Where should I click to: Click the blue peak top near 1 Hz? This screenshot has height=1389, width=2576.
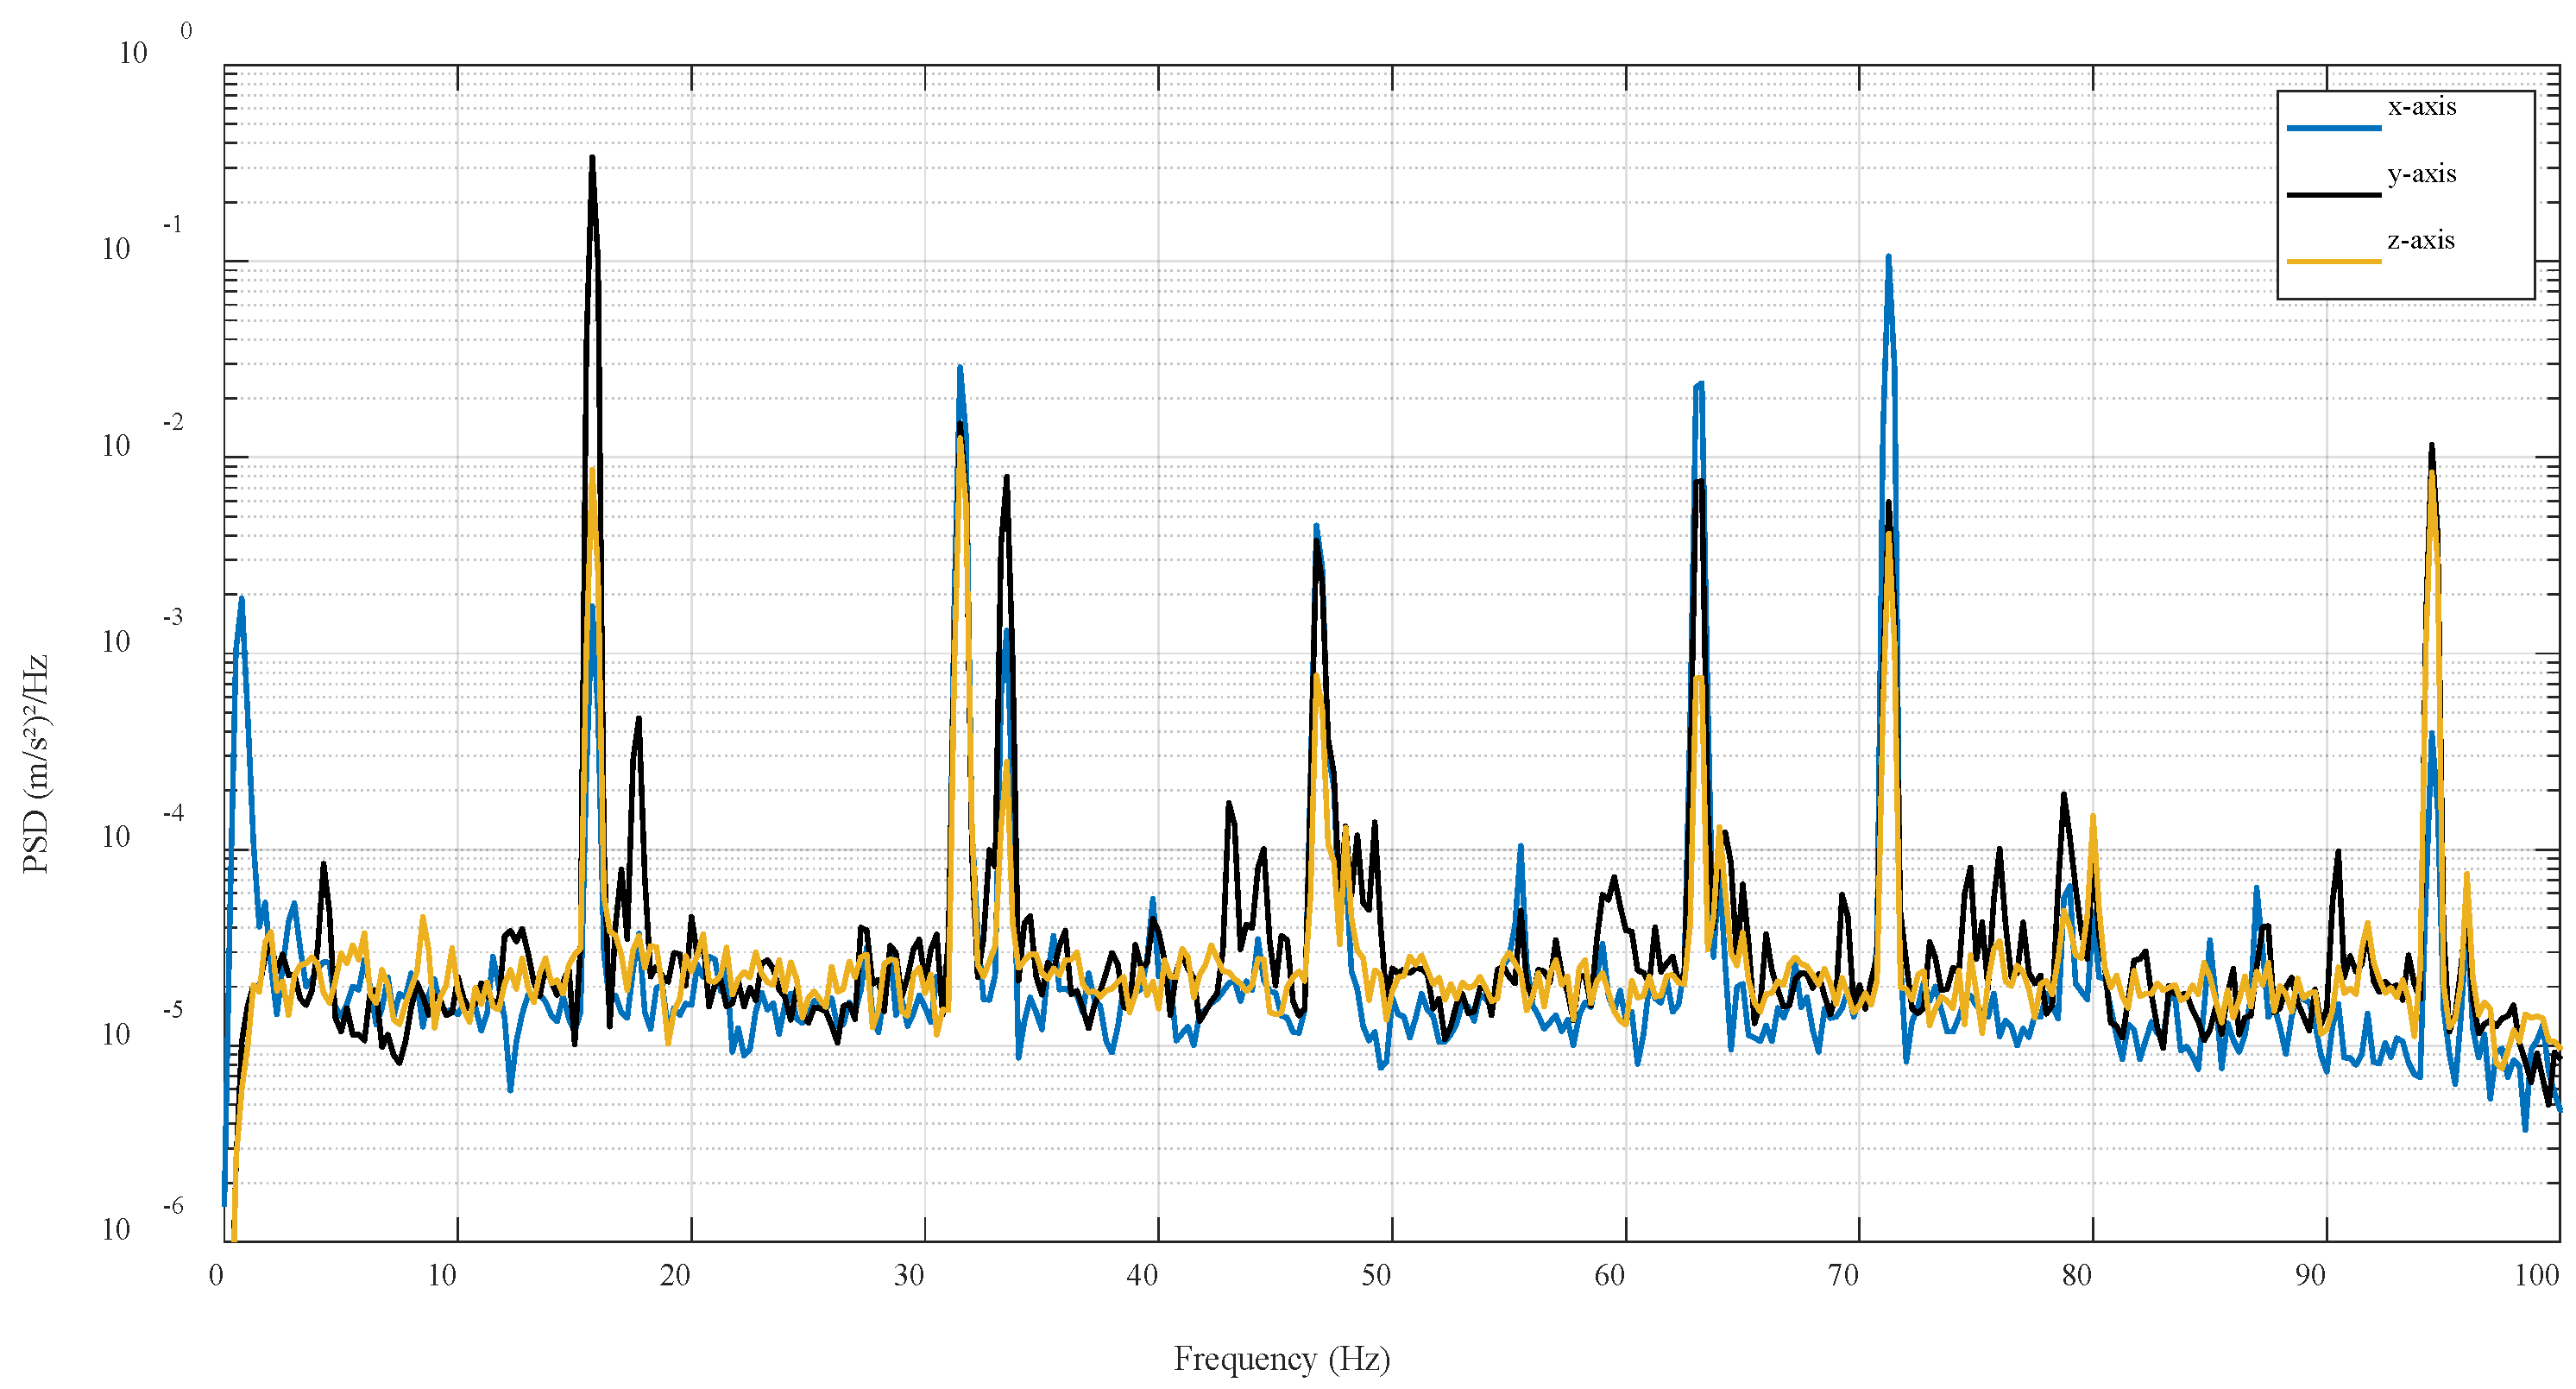click(x=241, y=599)
